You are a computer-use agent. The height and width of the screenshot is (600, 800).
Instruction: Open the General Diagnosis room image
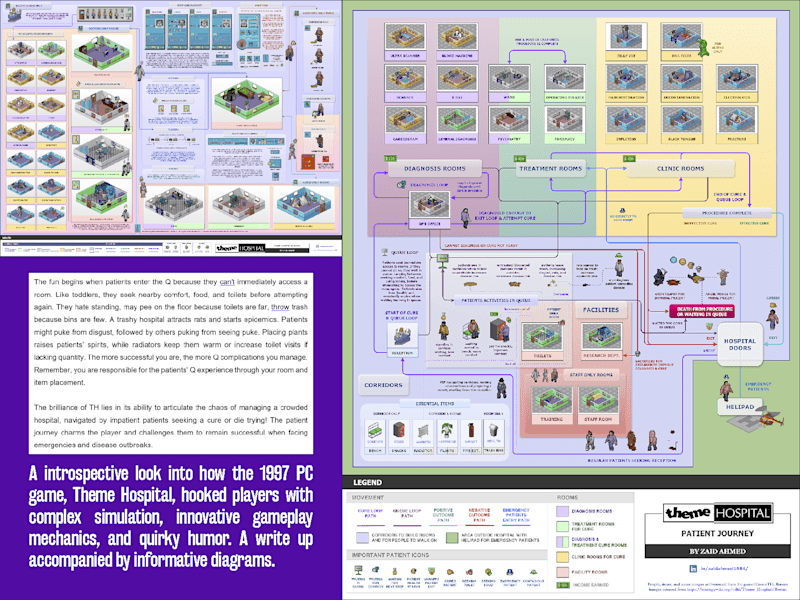457,120
